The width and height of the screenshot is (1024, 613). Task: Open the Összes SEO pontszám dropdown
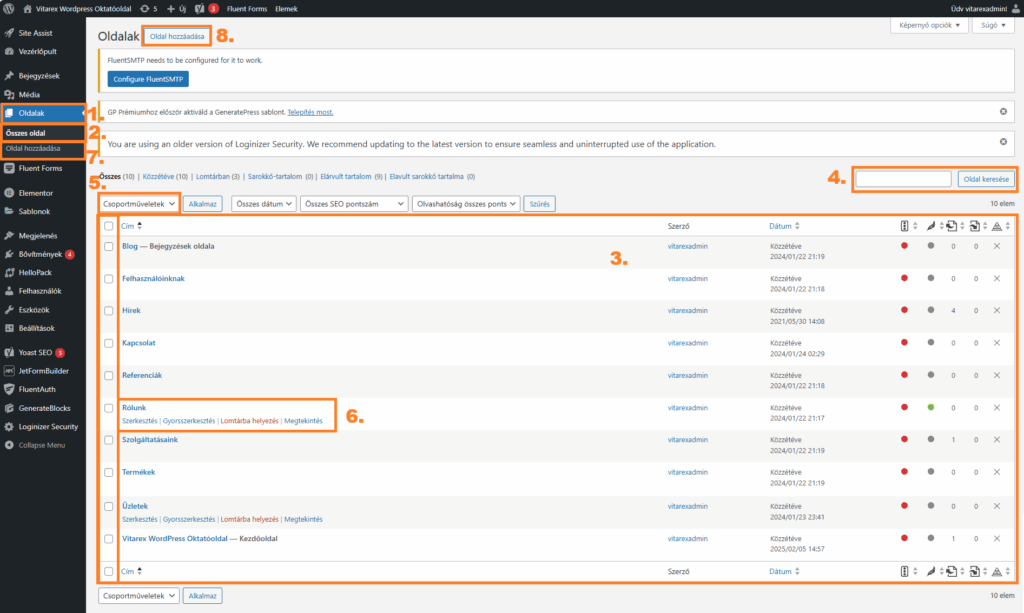[x=352, y=203]
